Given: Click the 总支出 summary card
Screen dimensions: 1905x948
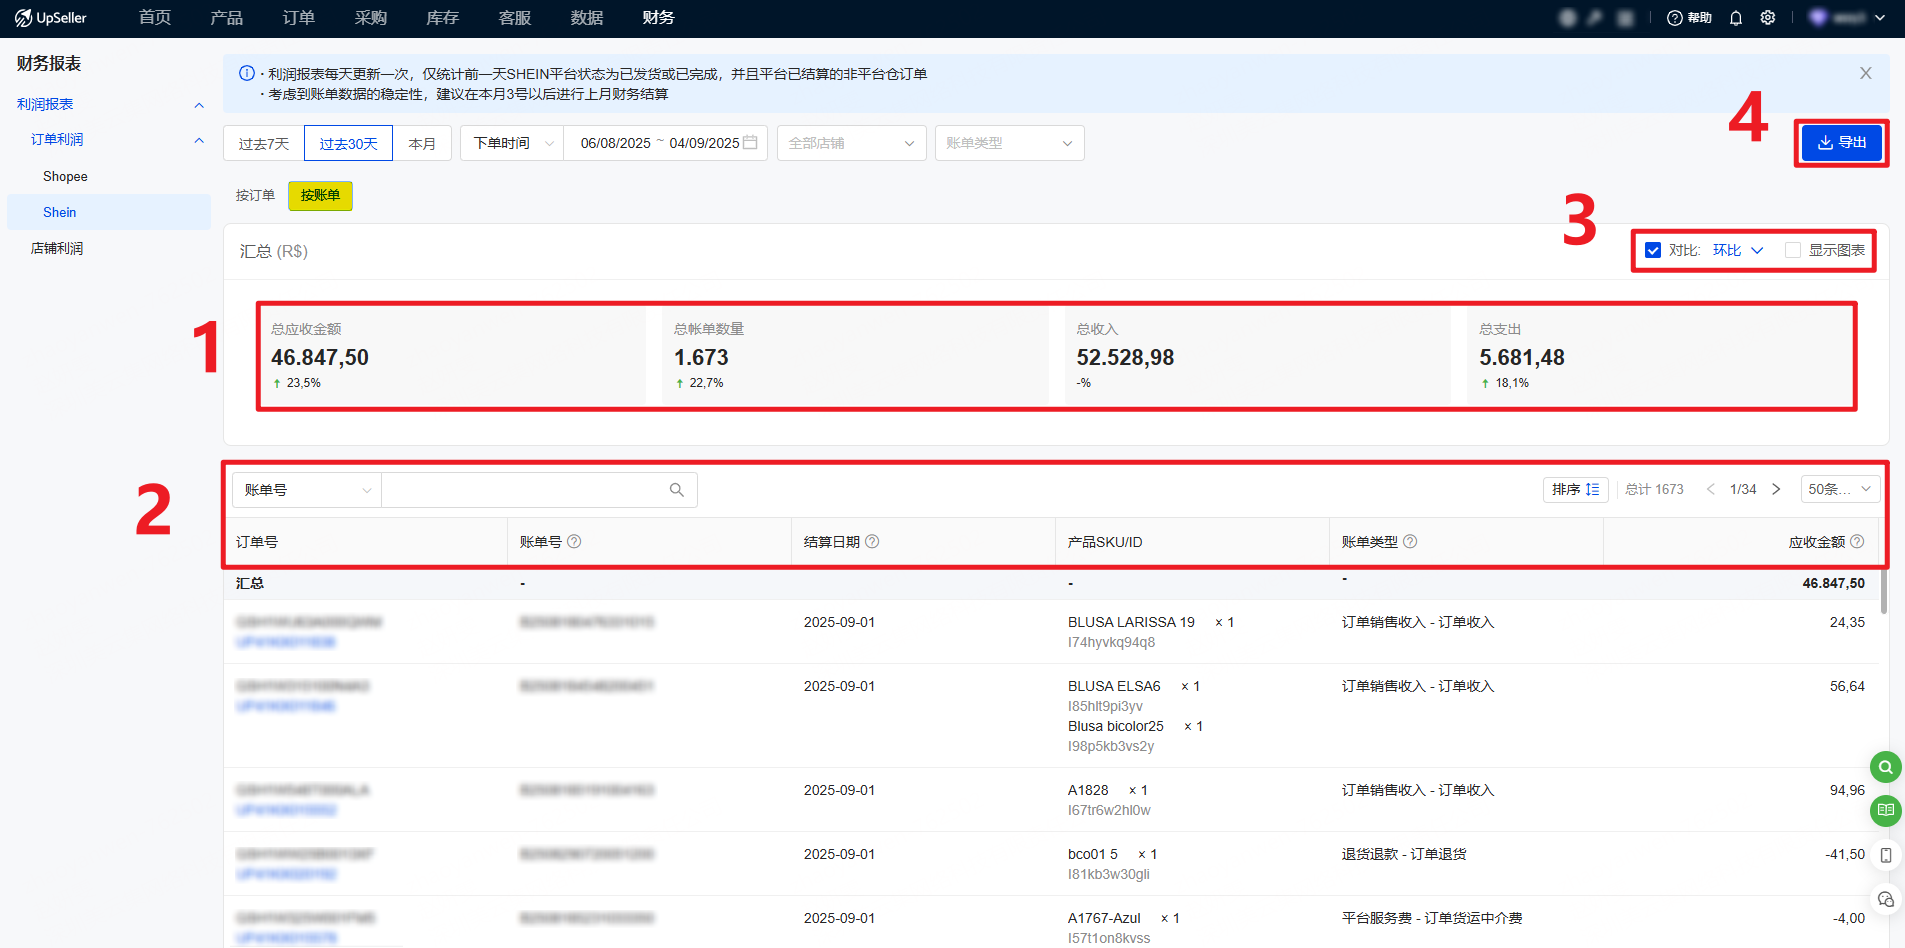Looking at the screenshot, I should (1660, 356).
